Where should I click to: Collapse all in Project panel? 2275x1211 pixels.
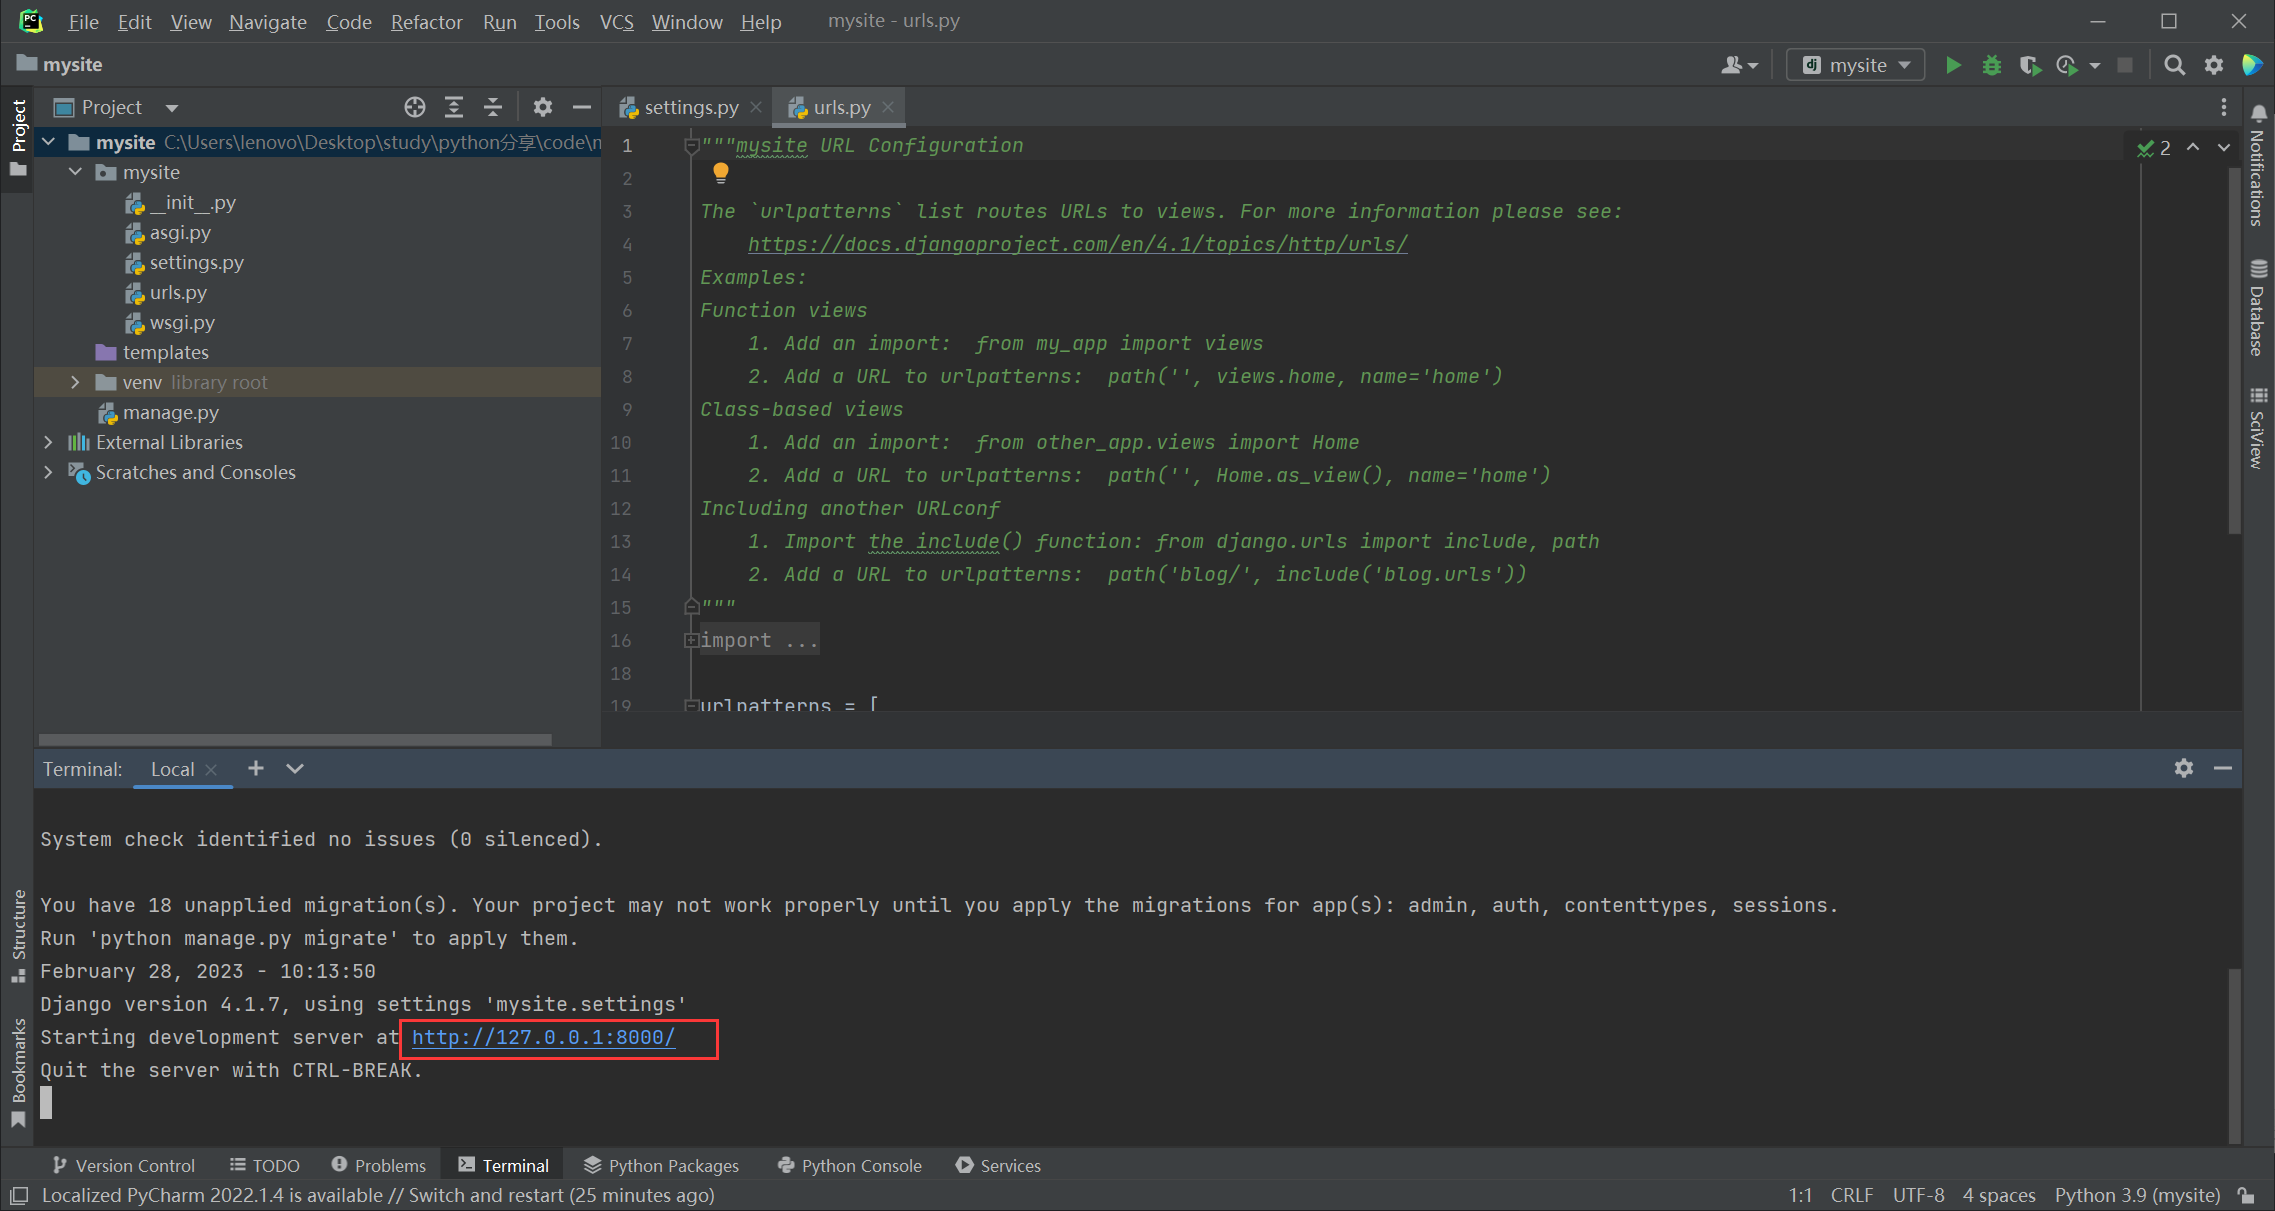click(x=493, y=107)
